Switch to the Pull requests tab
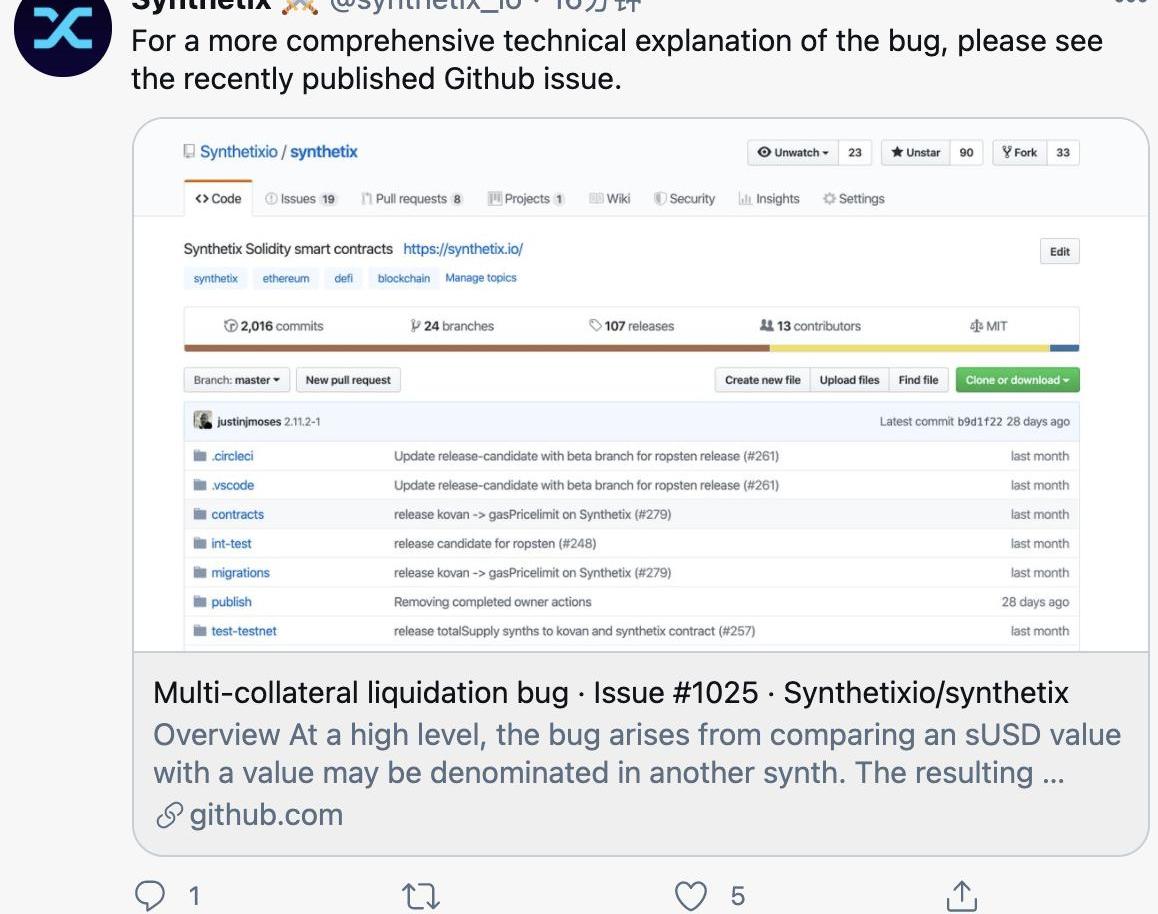This screenshot has width=1158, height=914. pos(411,199)
